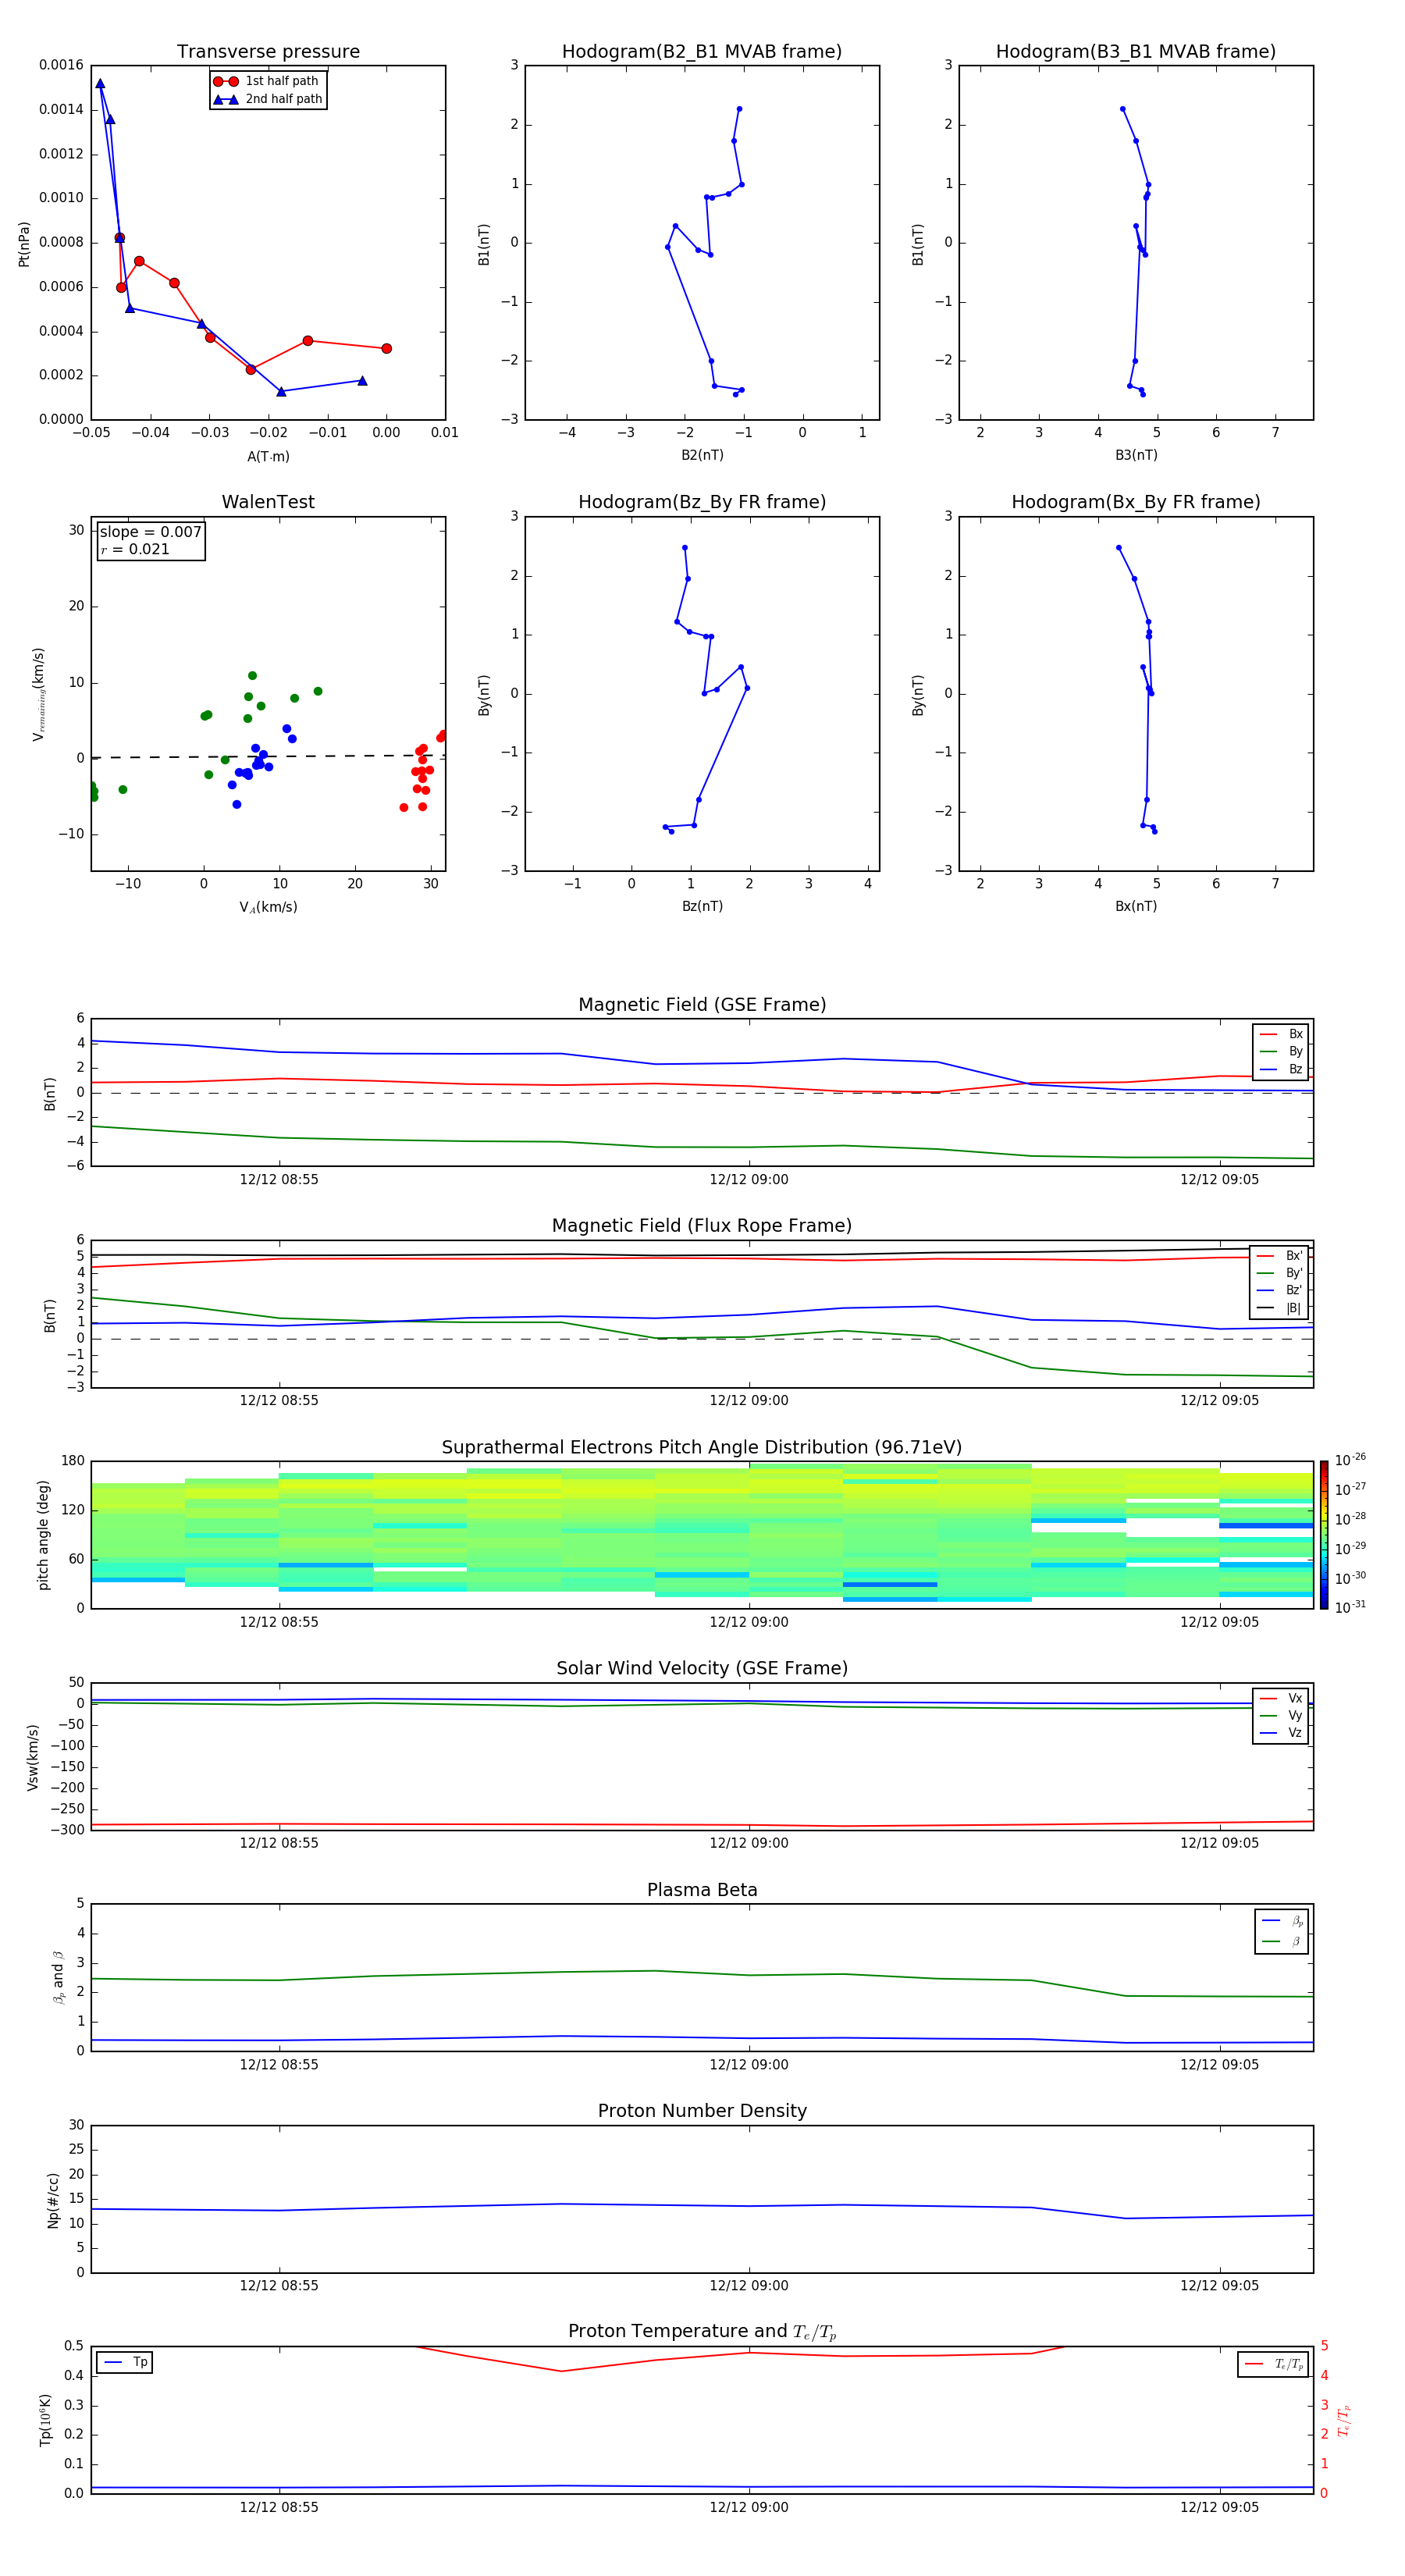Click the Transverse pressure plot title
The width and height of the screenshot is (1405, 2576).
tap(268, 51)
